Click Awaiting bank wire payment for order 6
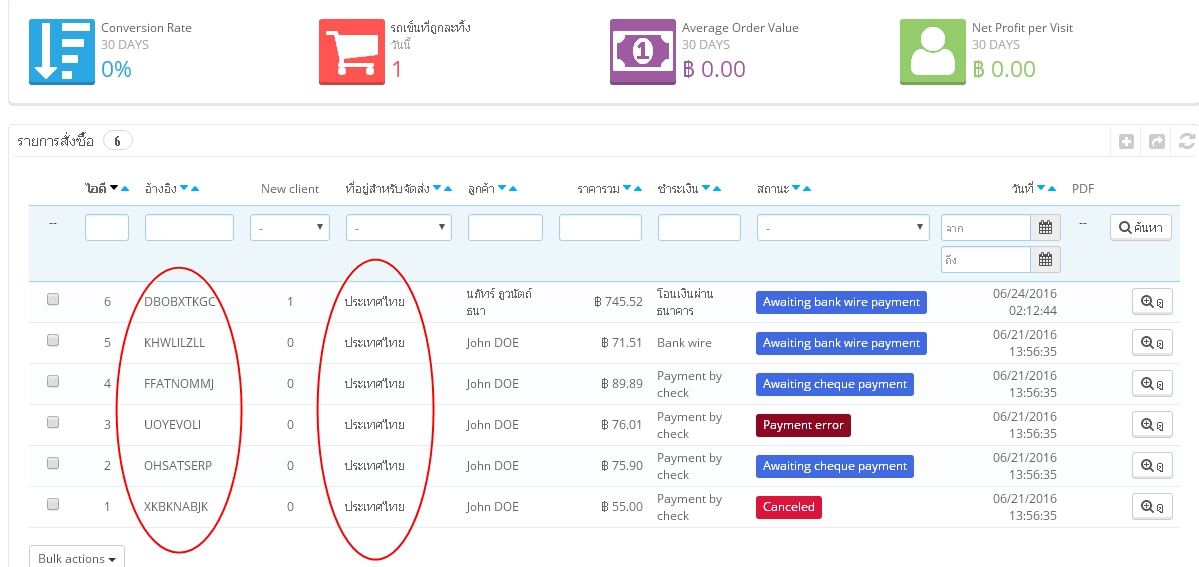The width and height of the screenshot is (1199, 567). [x=841, y=302]
